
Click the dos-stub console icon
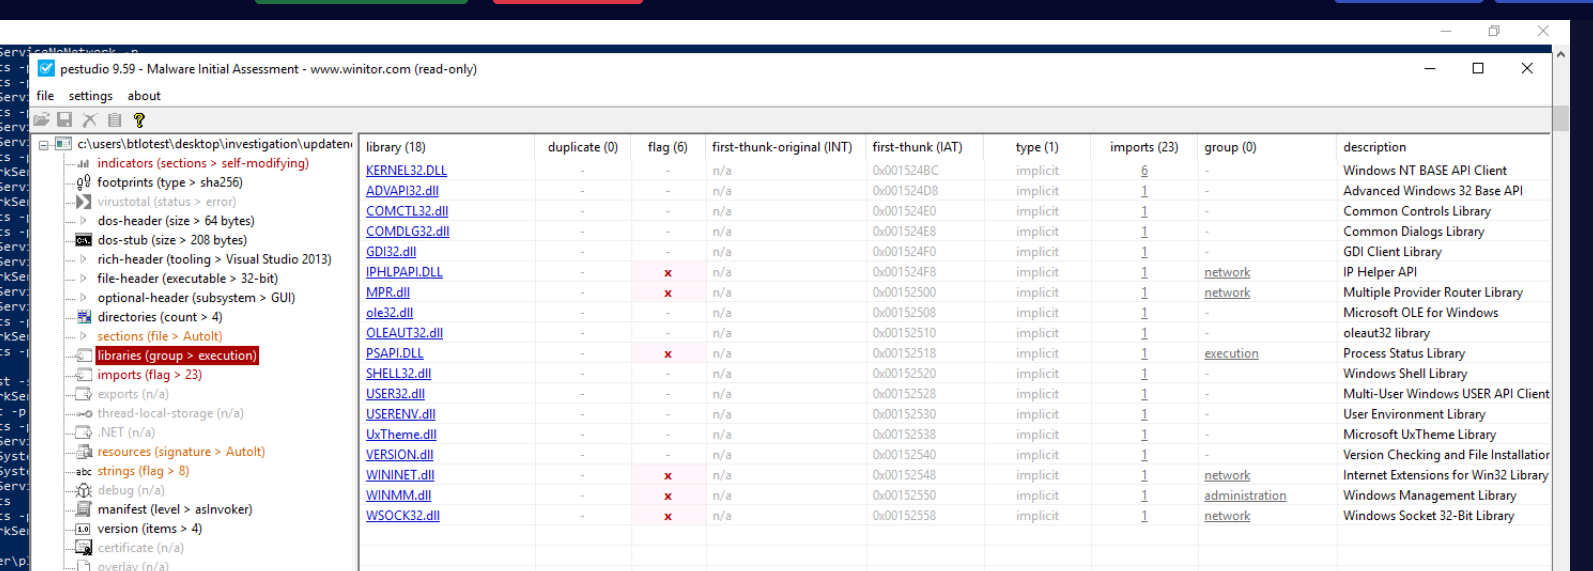tap(84, 240)
